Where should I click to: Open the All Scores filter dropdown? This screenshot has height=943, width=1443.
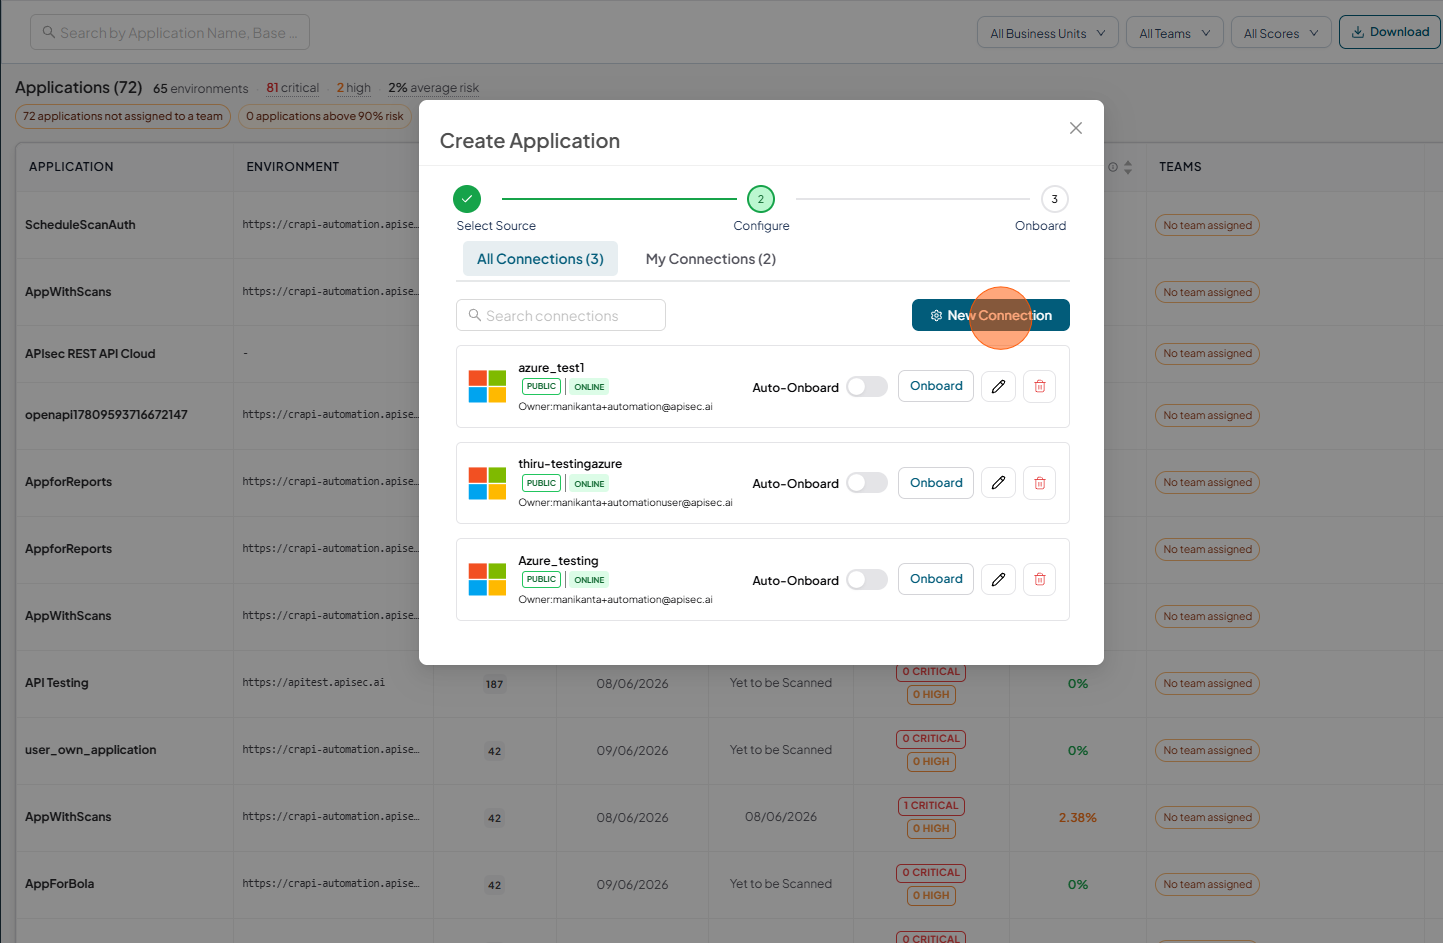1281,33
